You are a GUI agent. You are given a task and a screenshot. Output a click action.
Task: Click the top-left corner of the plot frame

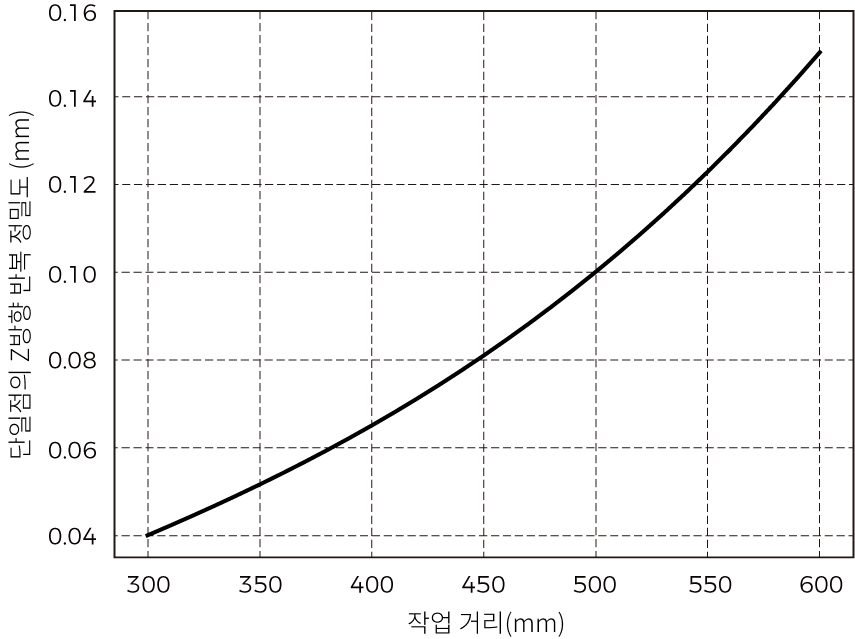point(113,12)
